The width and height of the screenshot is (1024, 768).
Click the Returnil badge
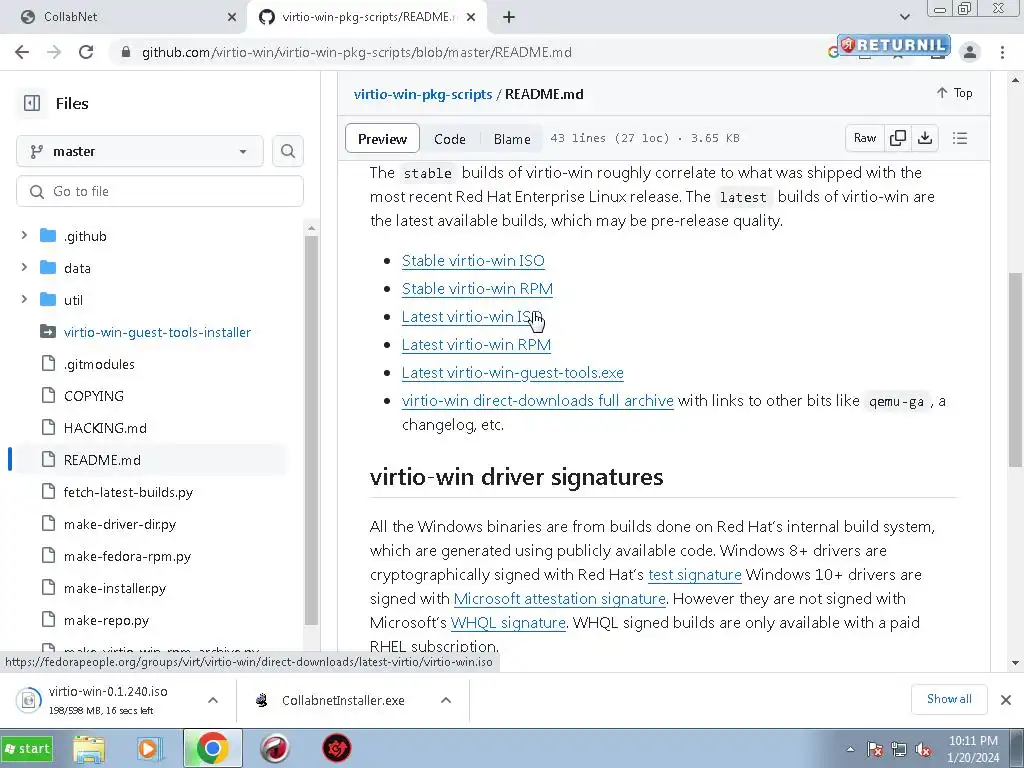[893, 44]
